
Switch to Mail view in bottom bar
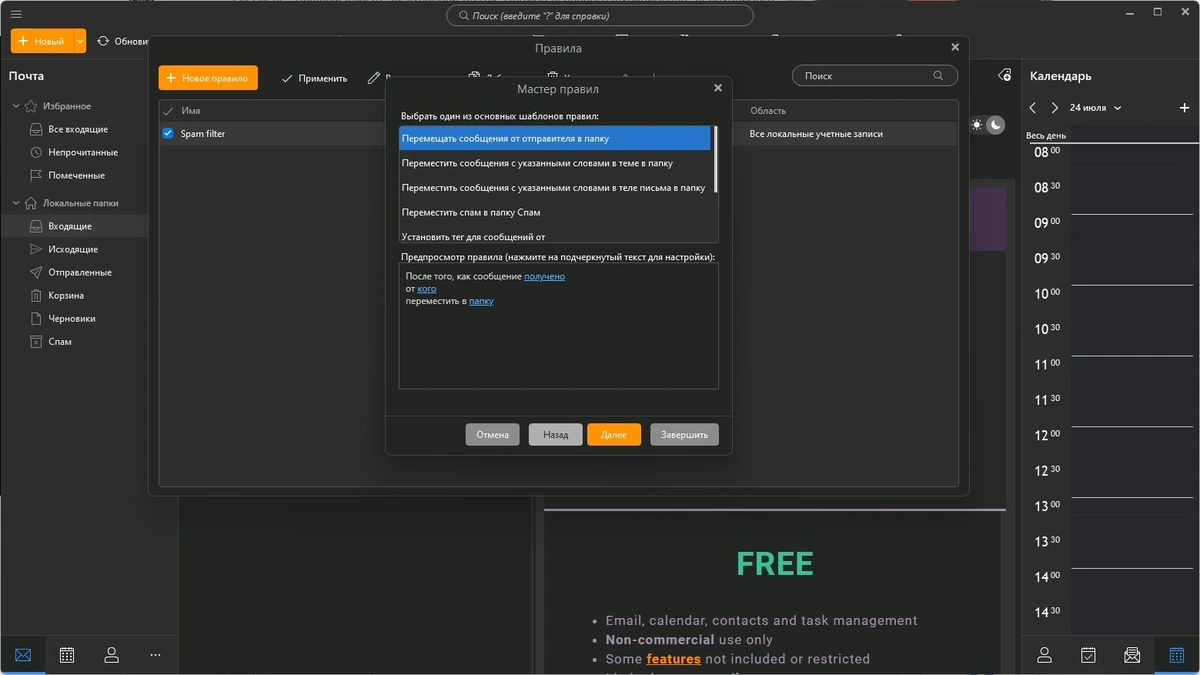click(23, 655)
